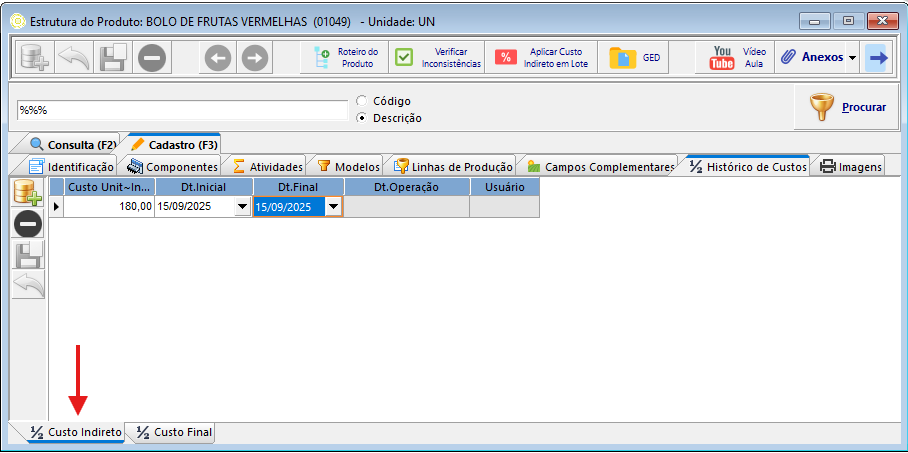Image resolution: width=908 pixels, height=453 pixels.
Task: Open the YouTube Vídeo Aula
Action: click(738, 58)
